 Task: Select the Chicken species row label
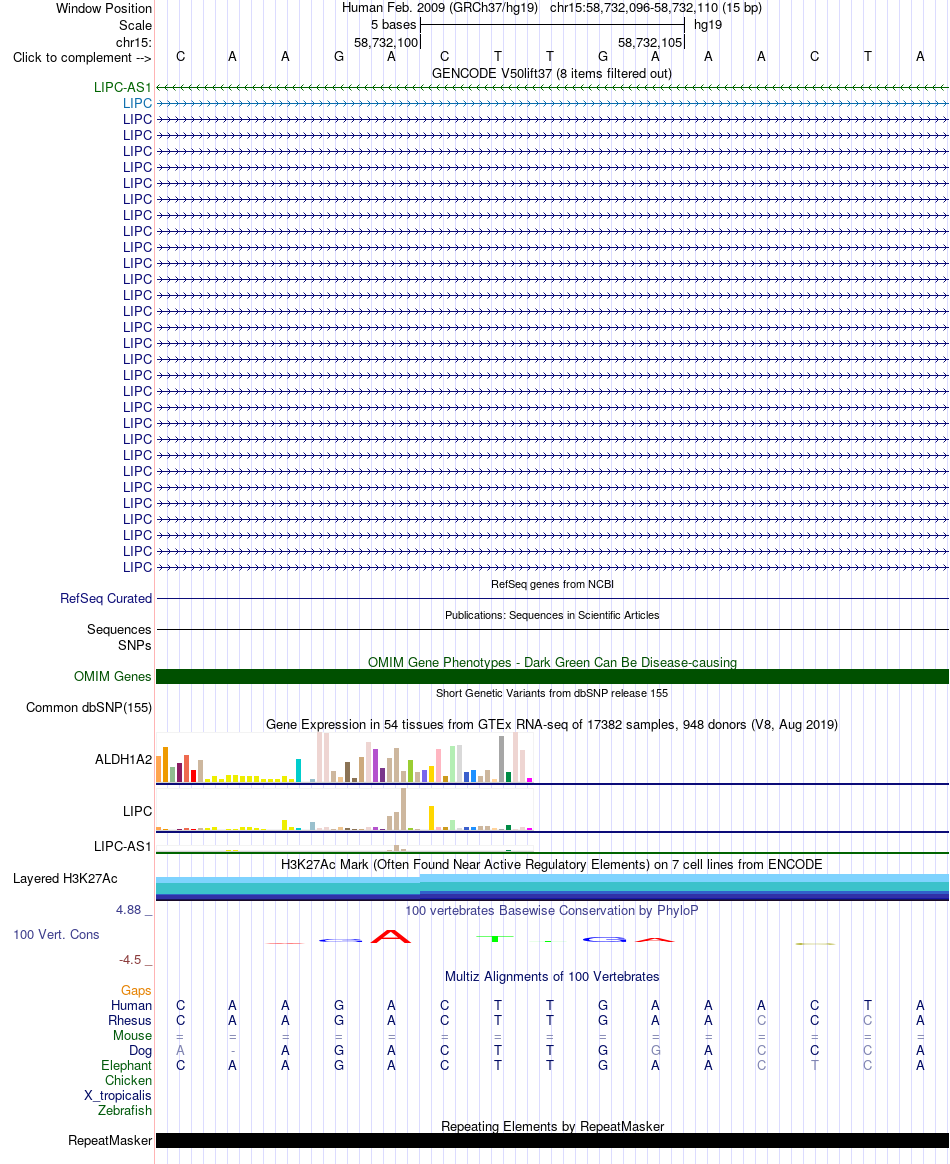coord(128,1080)
